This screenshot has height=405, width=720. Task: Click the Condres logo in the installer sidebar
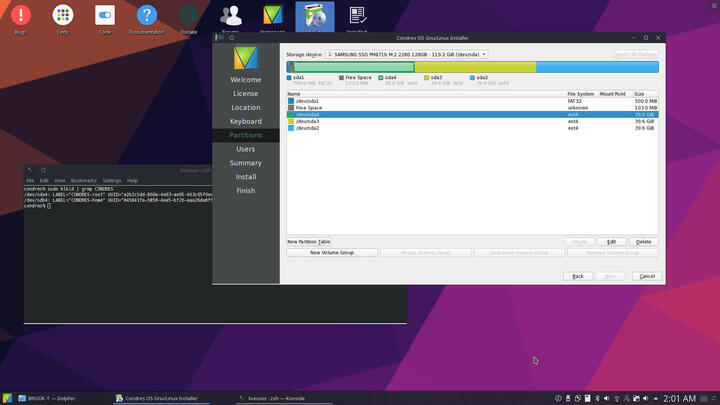pyautogui.click(x=246, y=57)
